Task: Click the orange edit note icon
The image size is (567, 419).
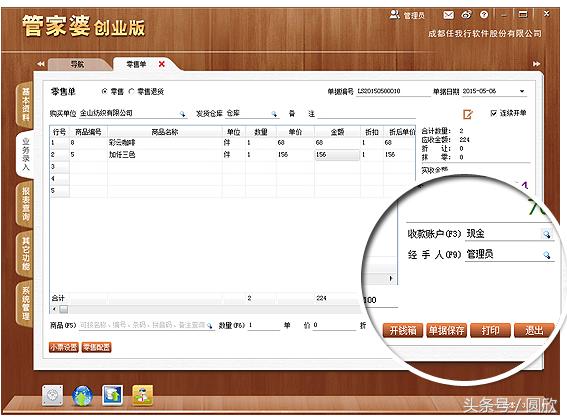Action: 468,114
